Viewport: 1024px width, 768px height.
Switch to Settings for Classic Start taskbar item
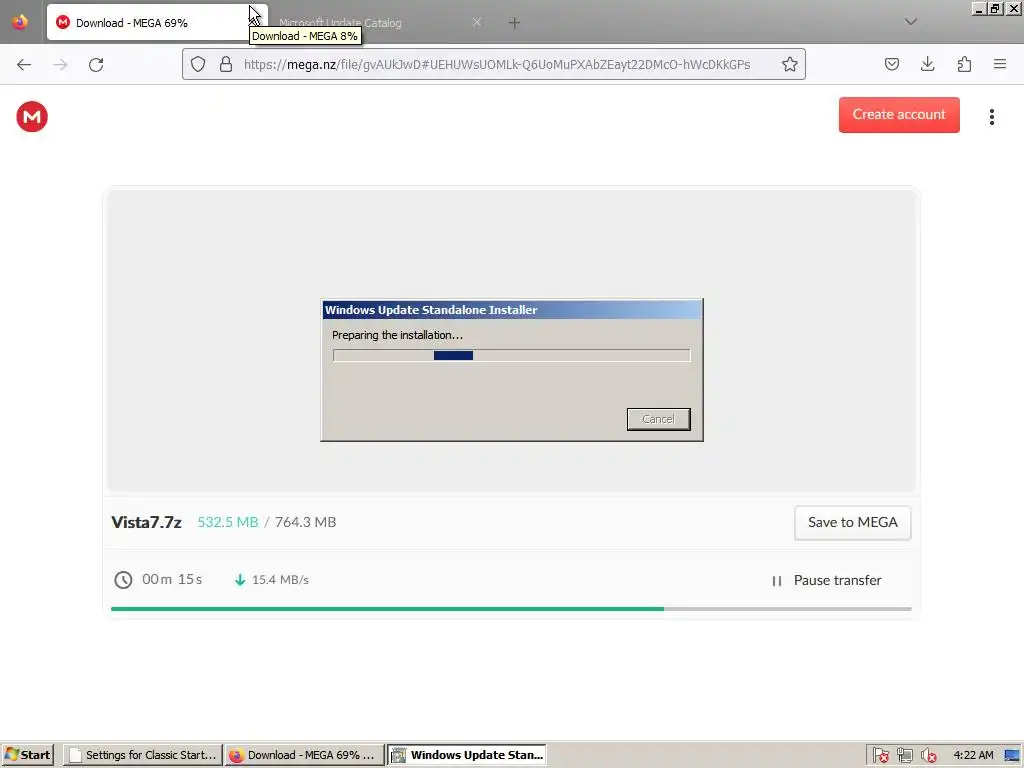point(143,755)
